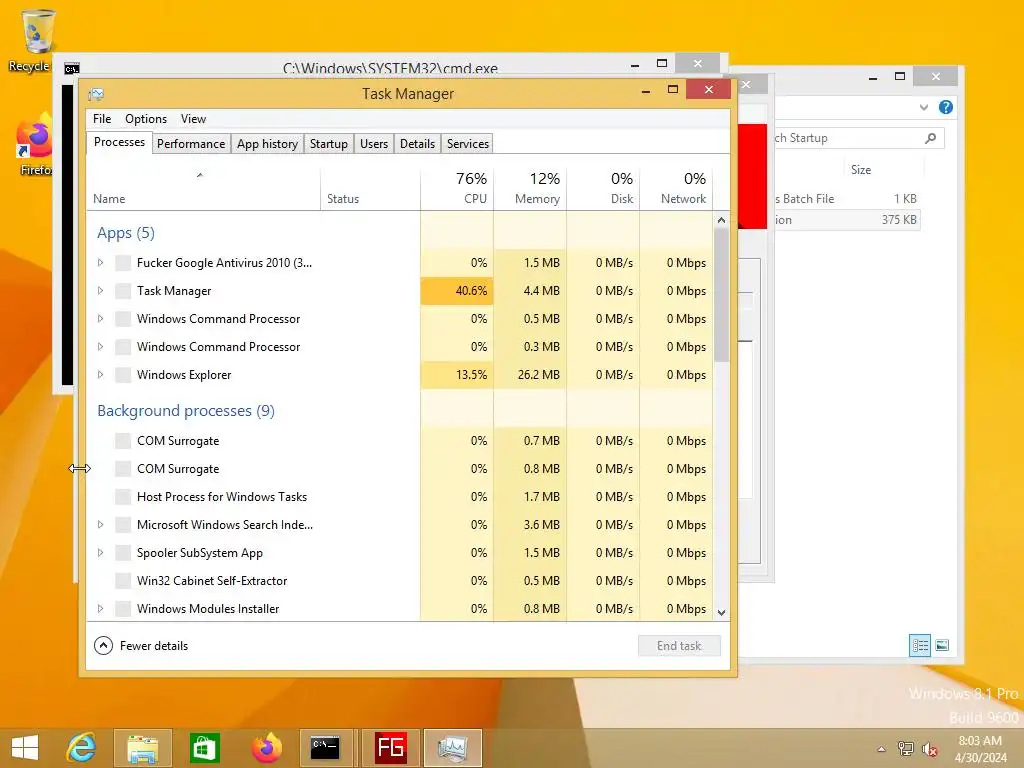Click icon next to Fucker Google Antivirus 2010

click(123, 263)
